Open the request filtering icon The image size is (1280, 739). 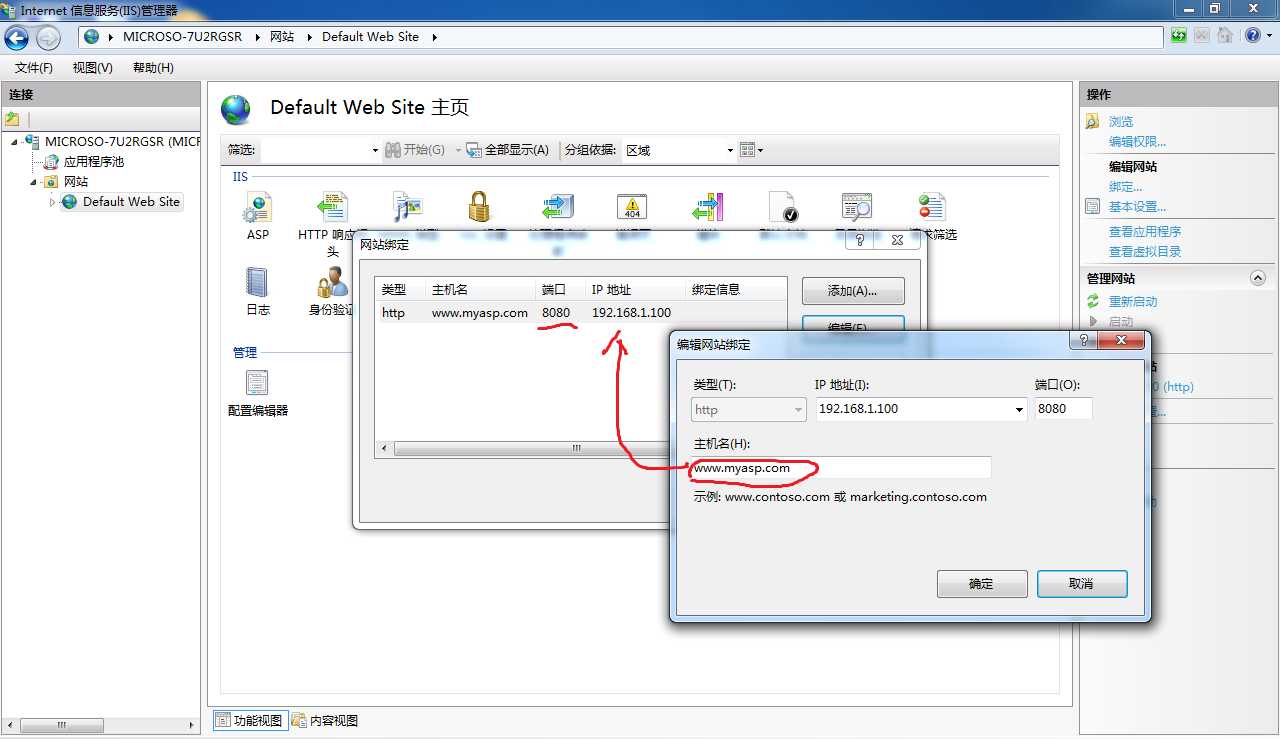(932, 208)
